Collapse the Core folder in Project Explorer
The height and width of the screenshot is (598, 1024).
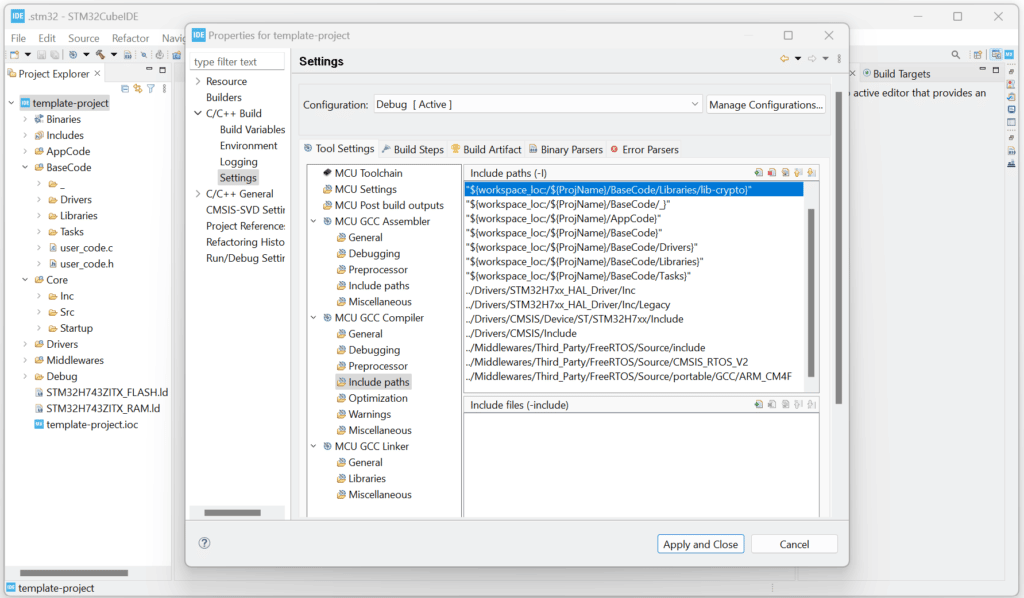click(25, 280)
